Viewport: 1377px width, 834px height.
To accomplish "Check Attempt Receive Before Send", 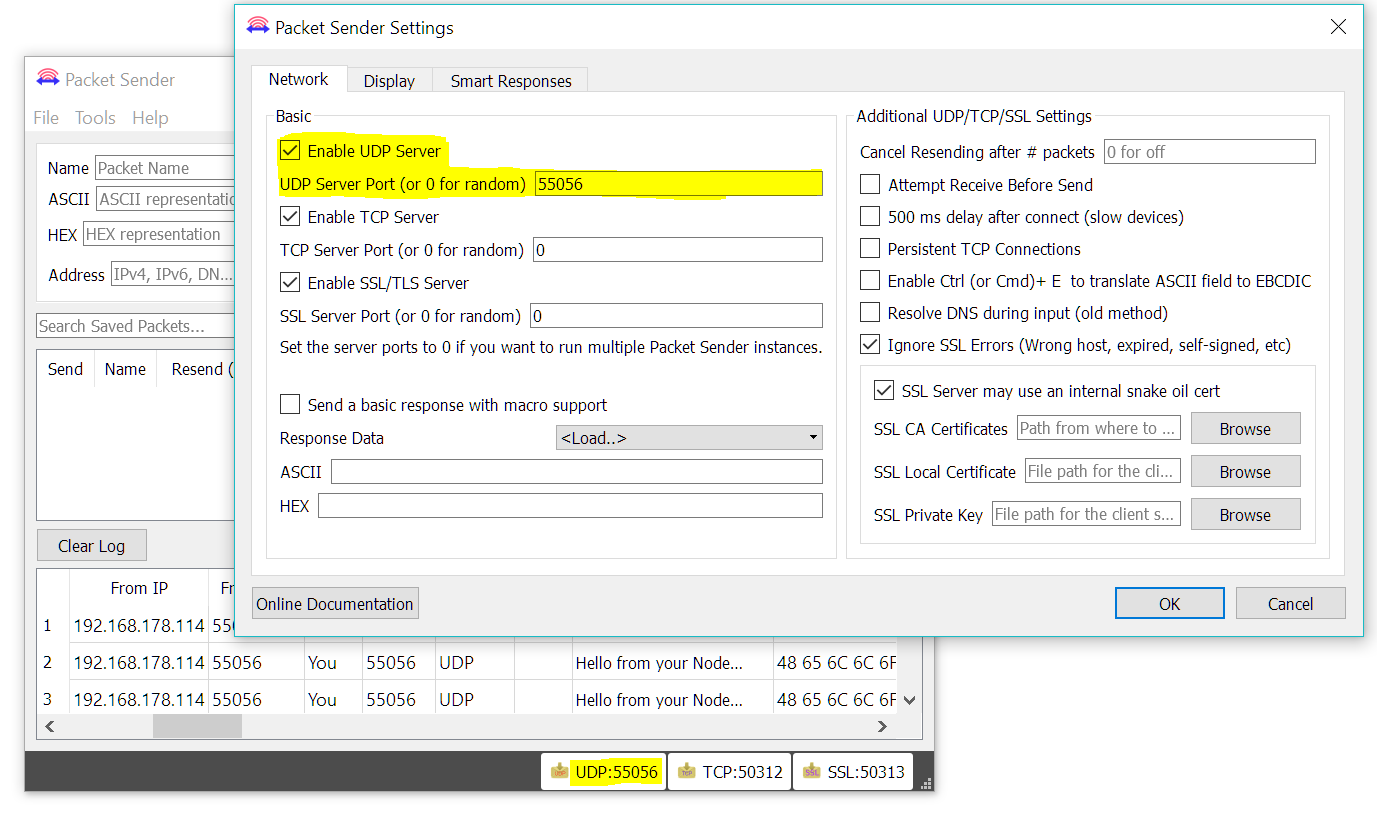I will [x=870, y=185].
